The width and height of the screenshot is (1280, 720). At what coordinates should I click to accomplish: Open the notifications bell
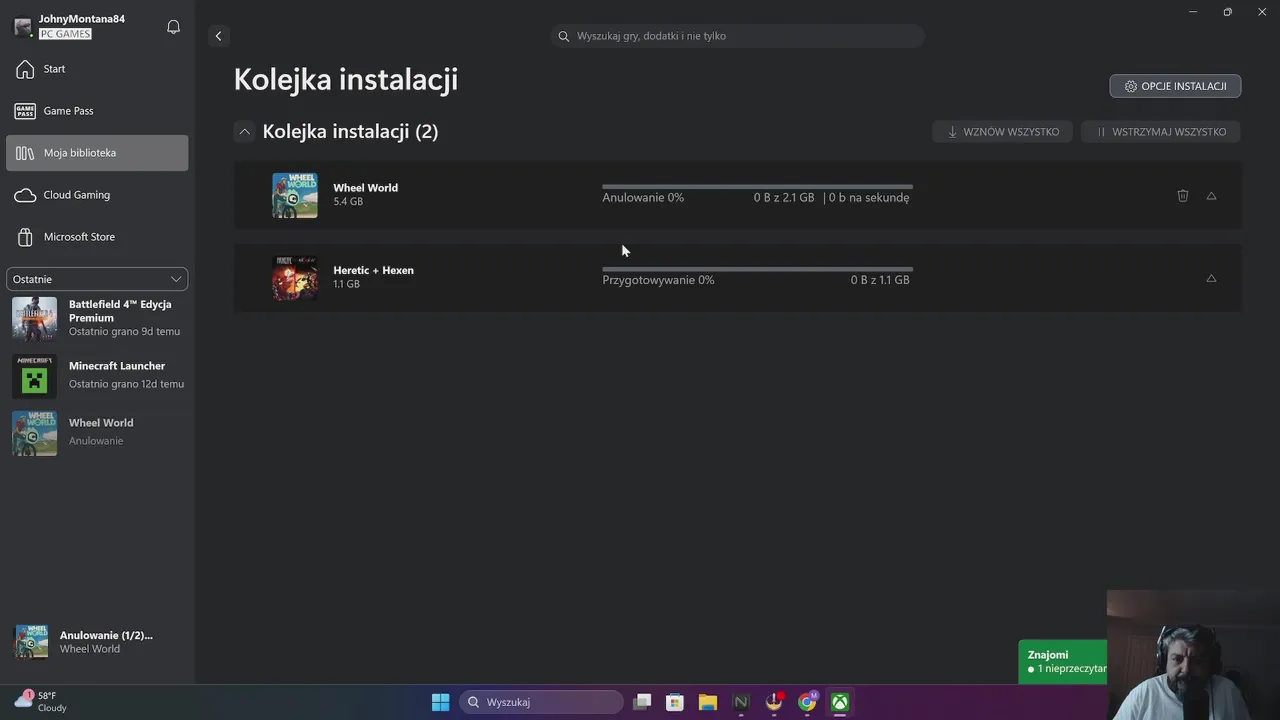click(x=173, y=27)
